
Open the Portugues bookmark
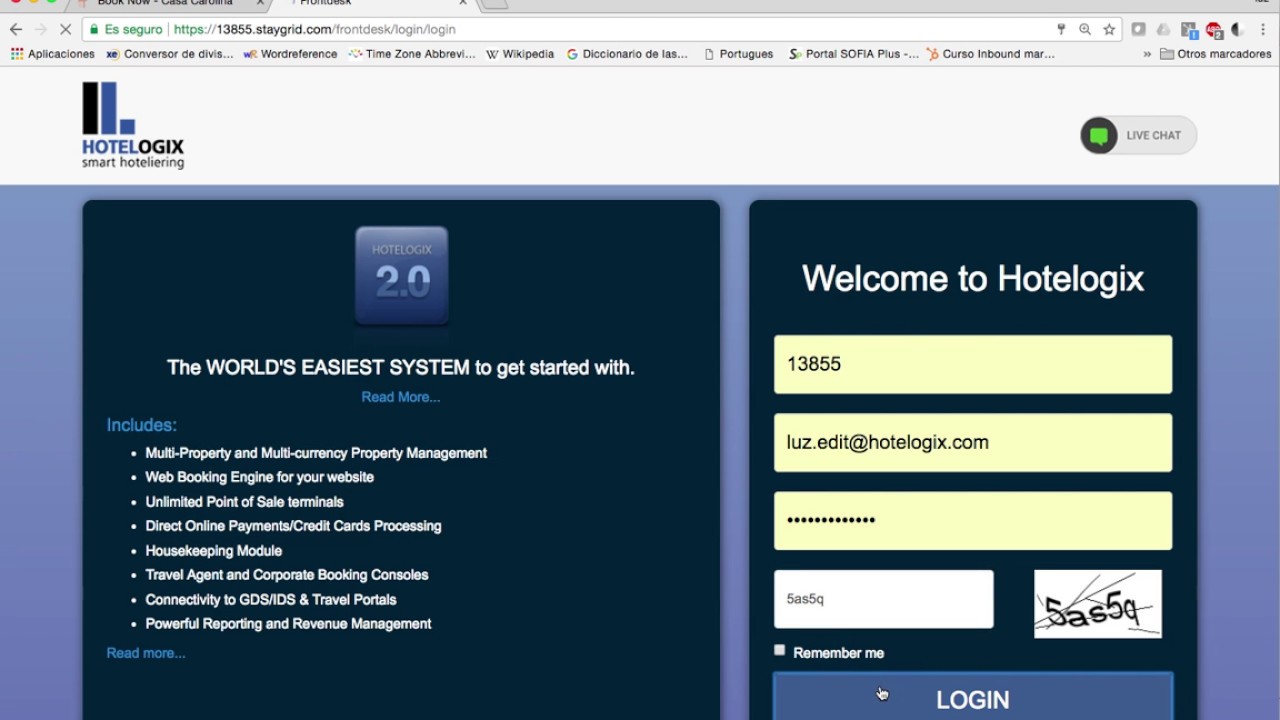pyautogui.click(x=738, y=54)
